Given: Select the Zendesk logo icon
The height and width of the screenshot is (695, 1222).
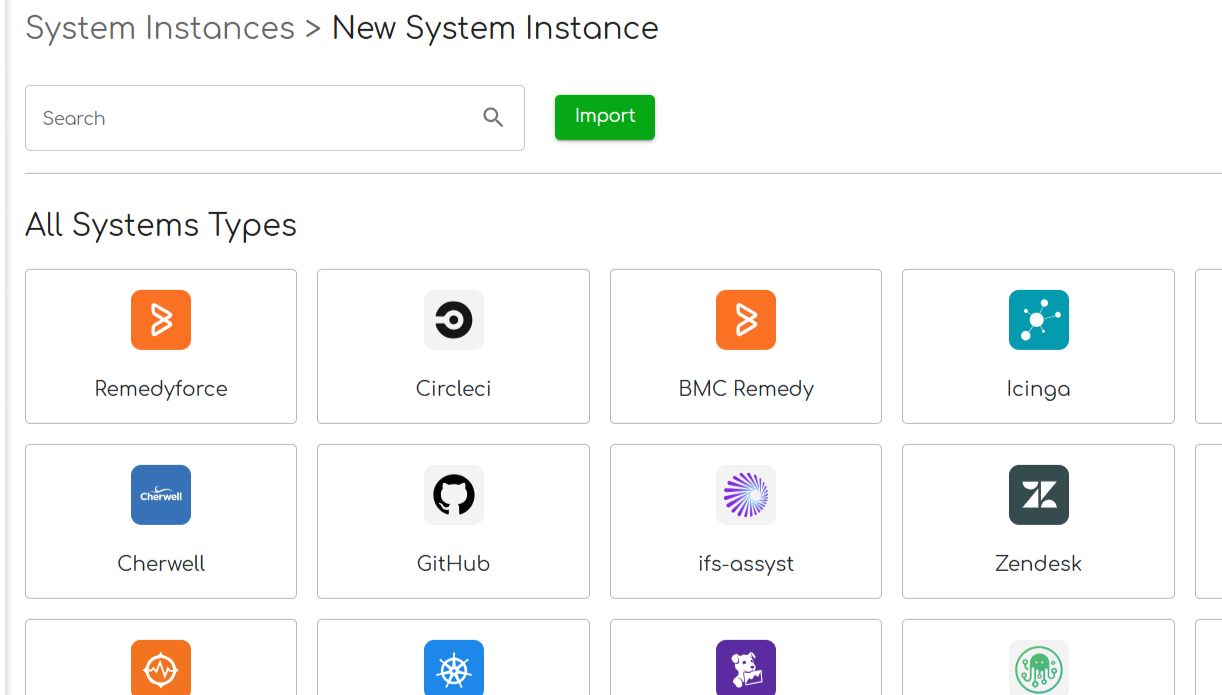Looking at the screenshot, I should (1038, 495).
